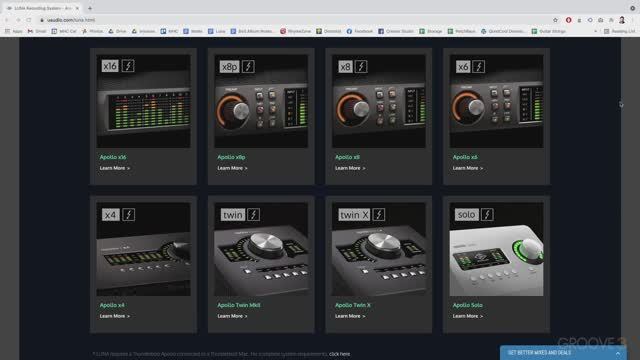
Task: Bookmark this page with star icon
Action: click(555, 20)
